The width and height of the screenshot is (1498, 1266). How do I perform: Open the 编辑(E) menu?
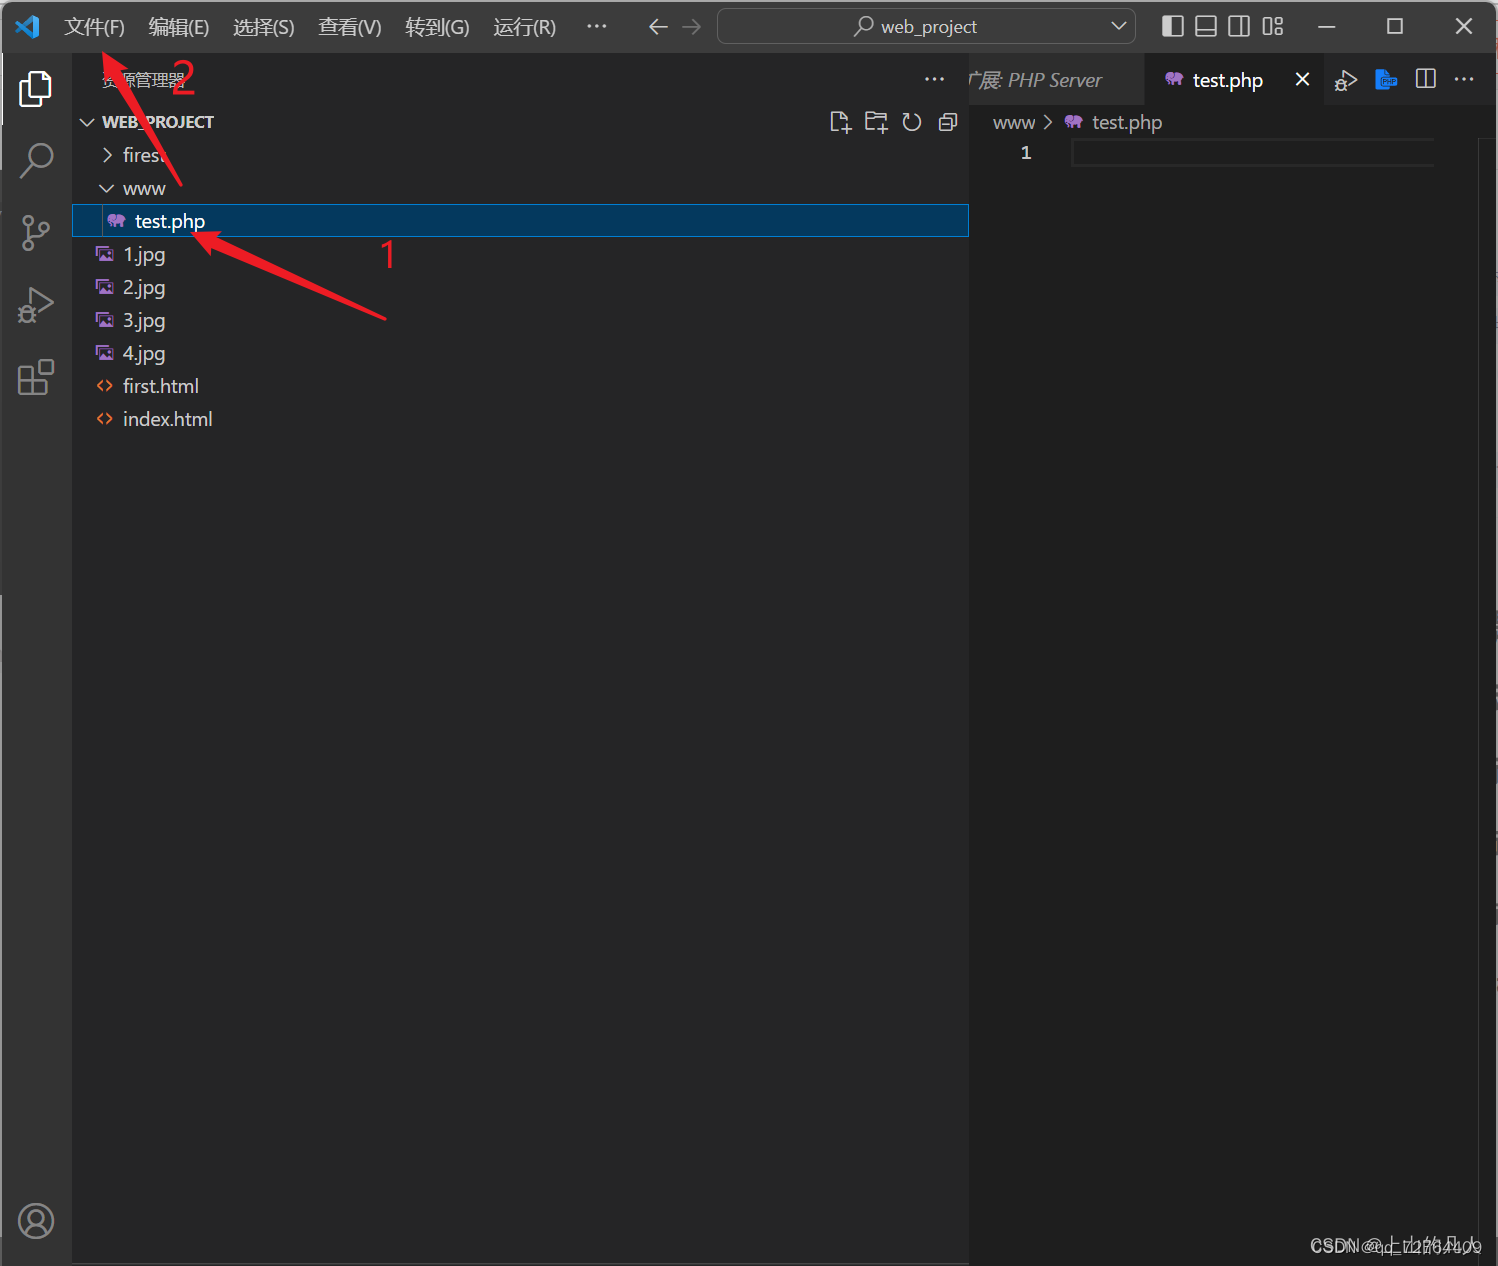179,27
